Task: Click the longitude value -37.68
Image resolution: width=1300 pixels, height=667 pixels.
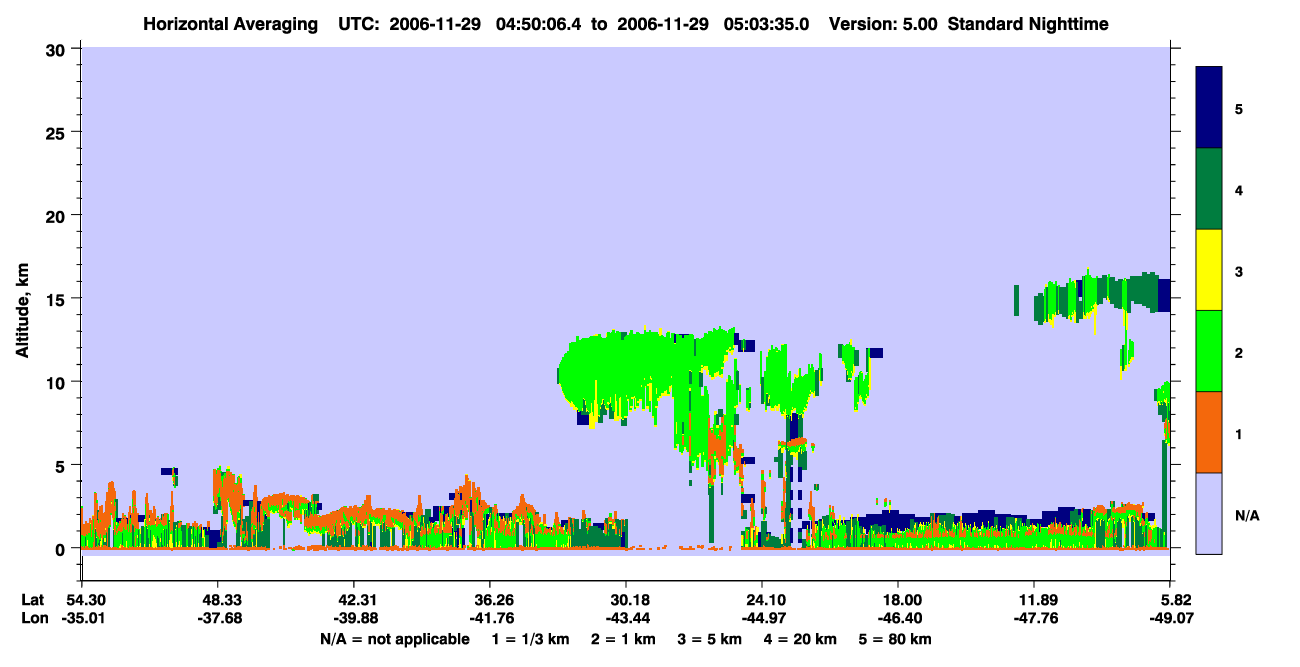Action: (x=218, y=618)
